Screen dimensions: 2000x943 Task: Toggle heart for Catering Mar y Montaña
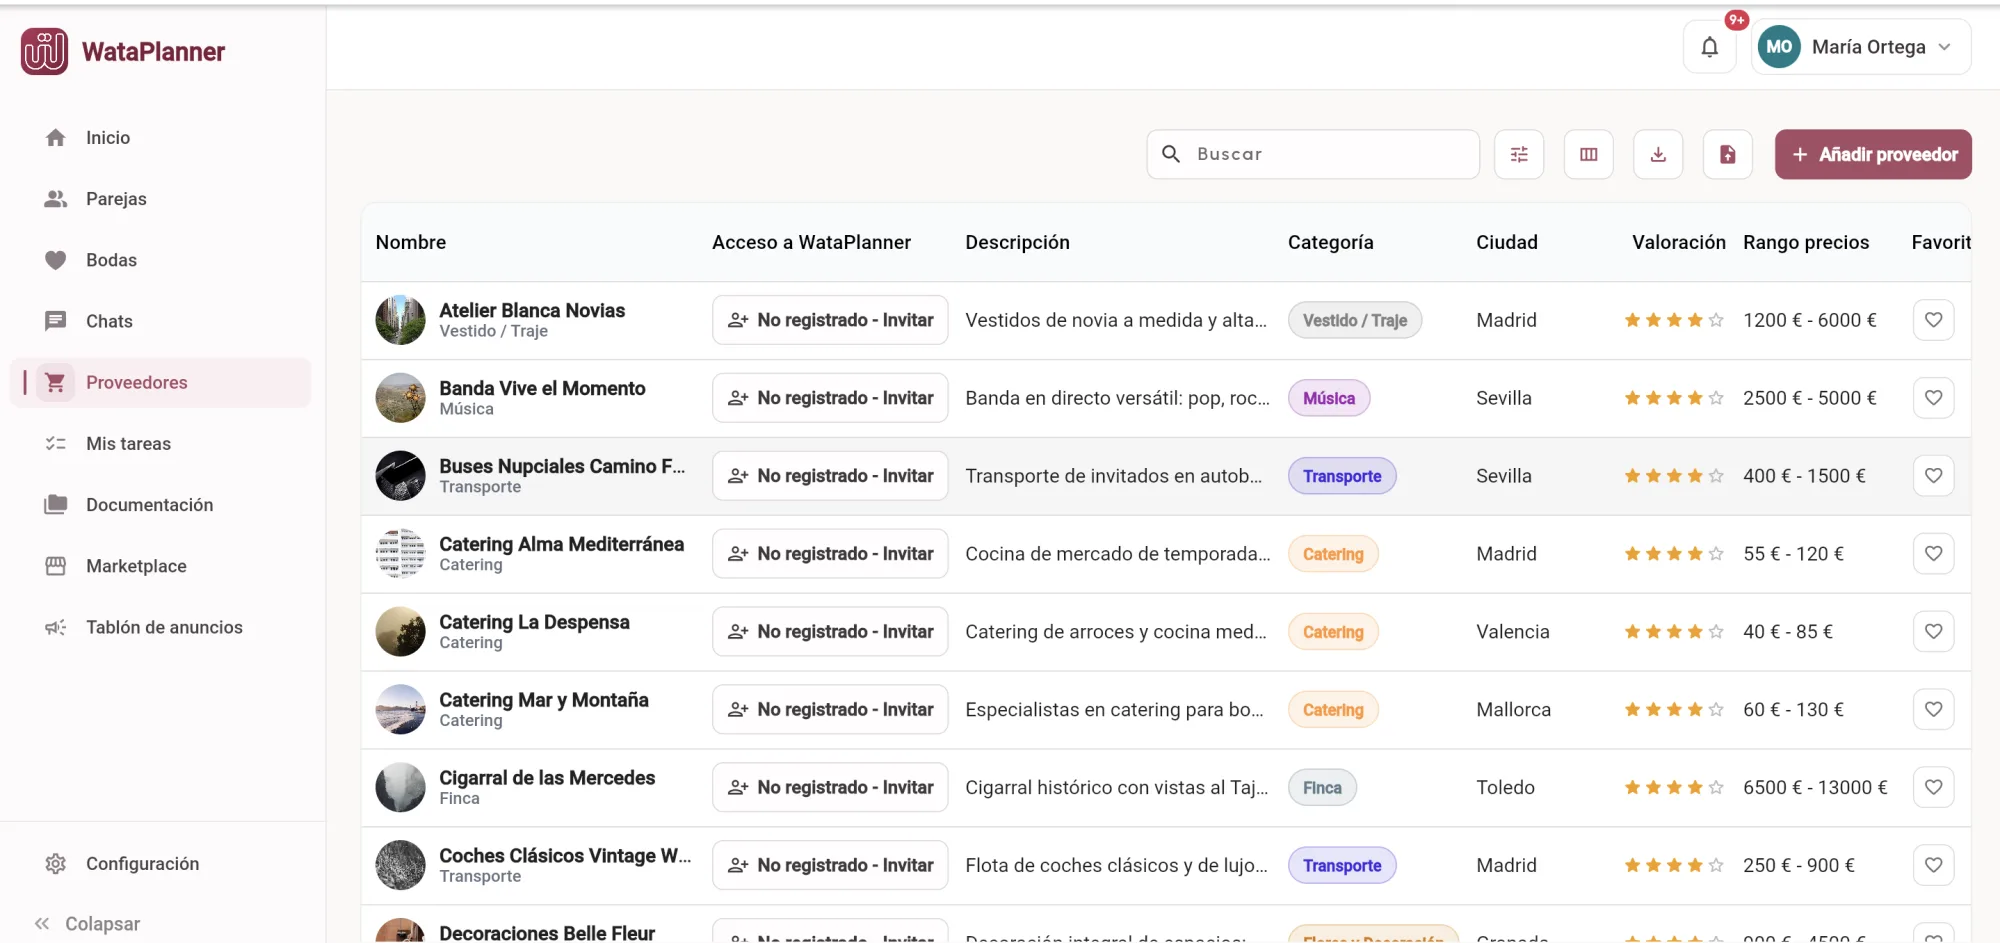point(1933,710)
